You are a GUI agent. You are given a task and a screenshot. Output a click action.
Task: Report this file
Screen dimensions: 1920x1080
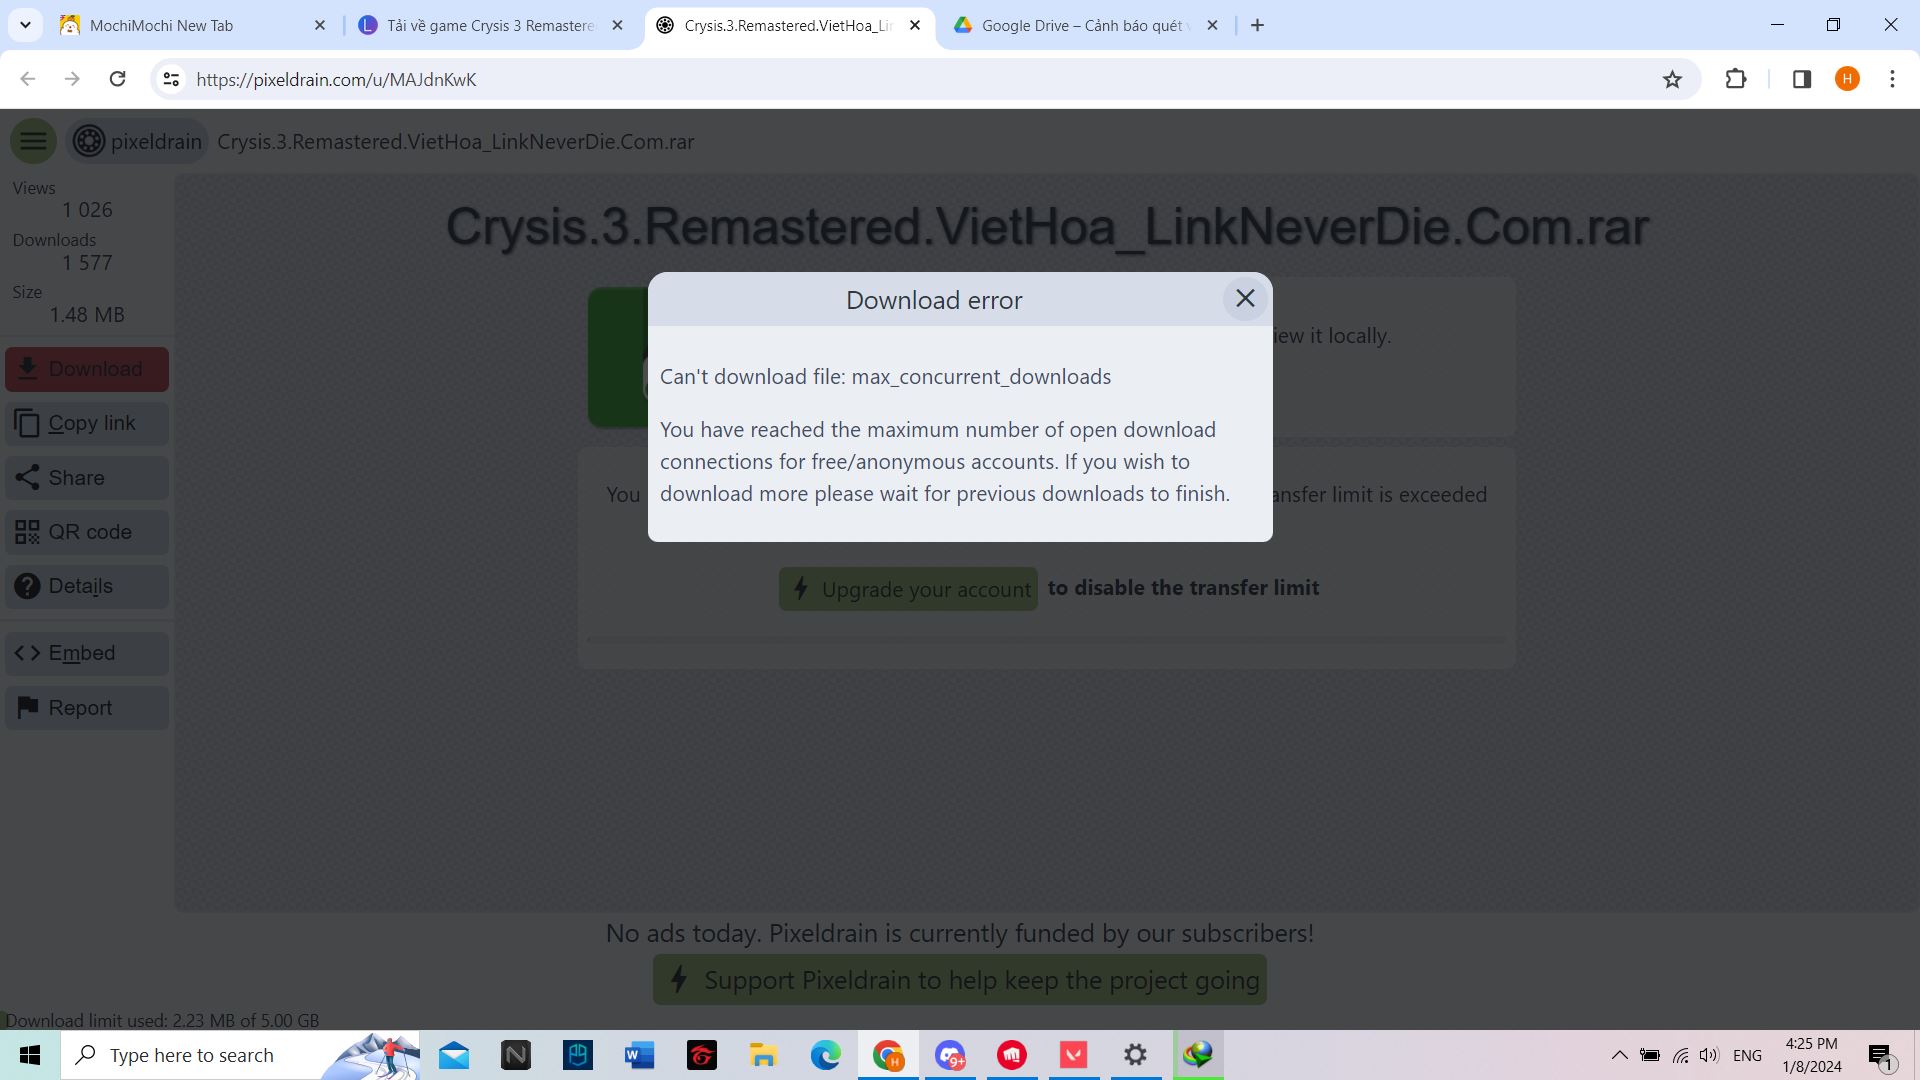pos(86,707)
